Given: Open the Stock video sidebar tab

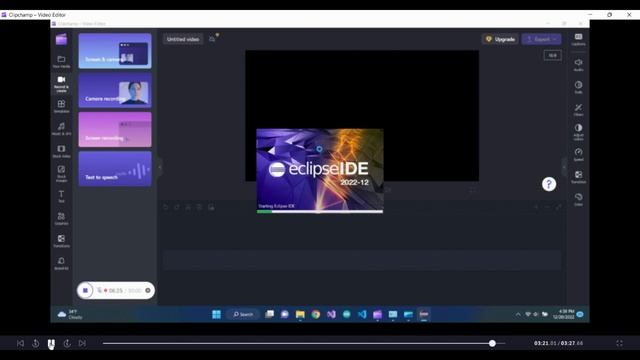Looking at the screenshot, I should click(x=61, y=151).
